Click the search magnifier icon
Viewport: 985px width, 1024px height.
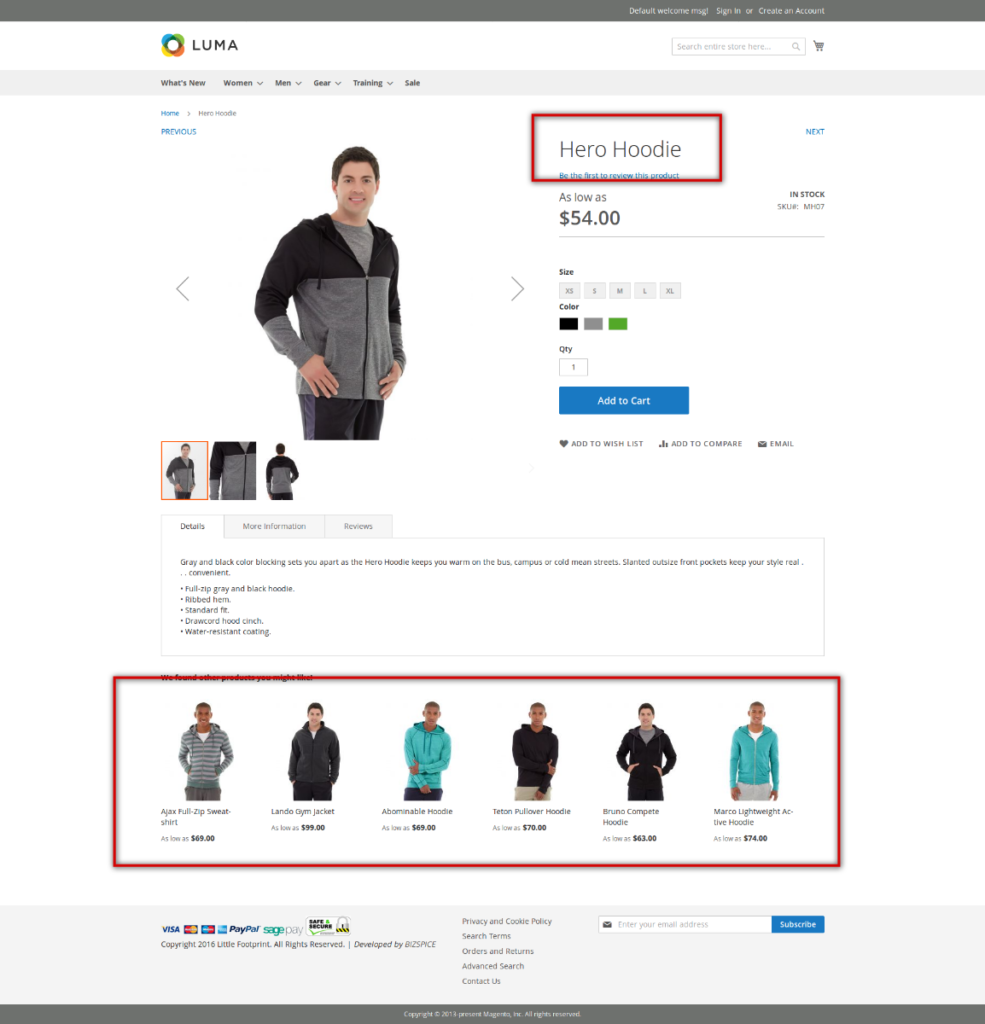click(796, 46)
